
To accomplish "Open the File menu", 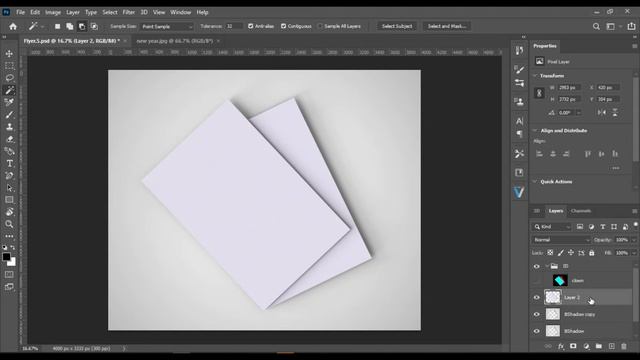I will click(x=20, y=12).
